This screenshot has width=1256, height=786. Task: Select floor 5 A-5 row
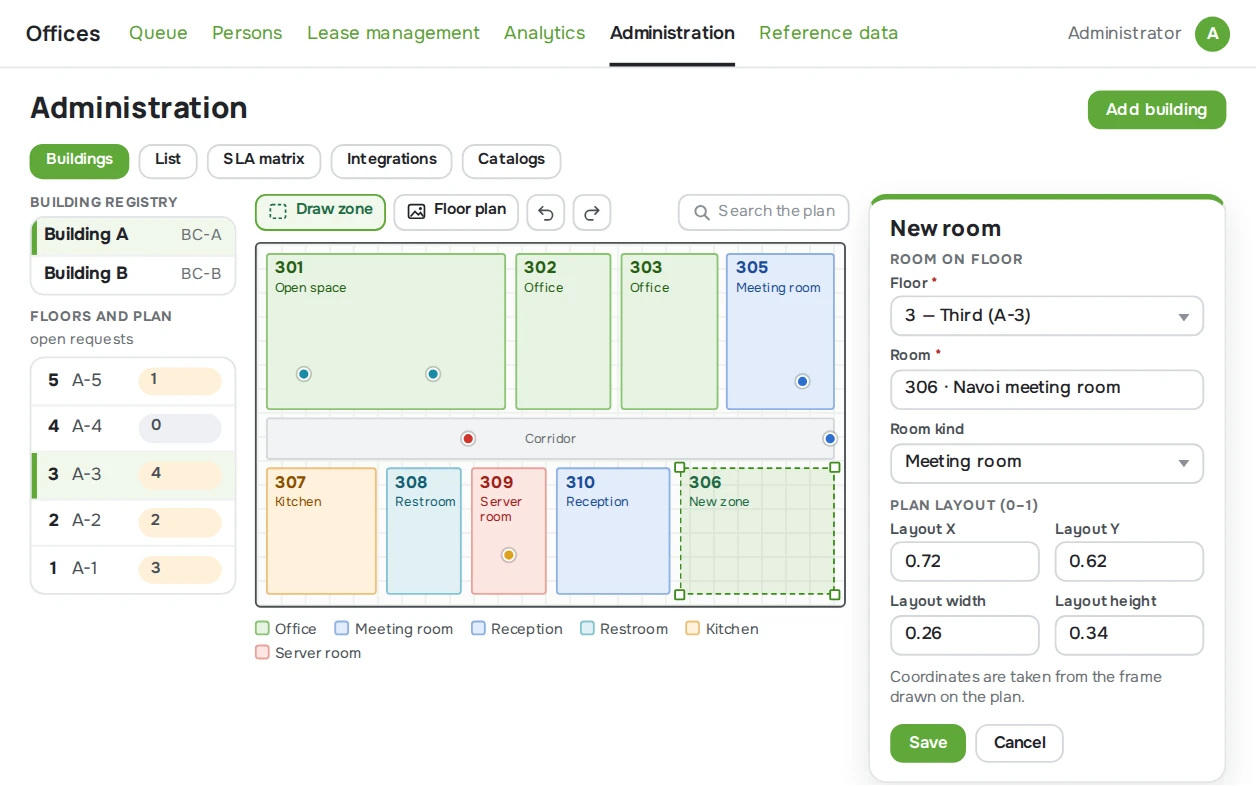[x=133, y=381]
